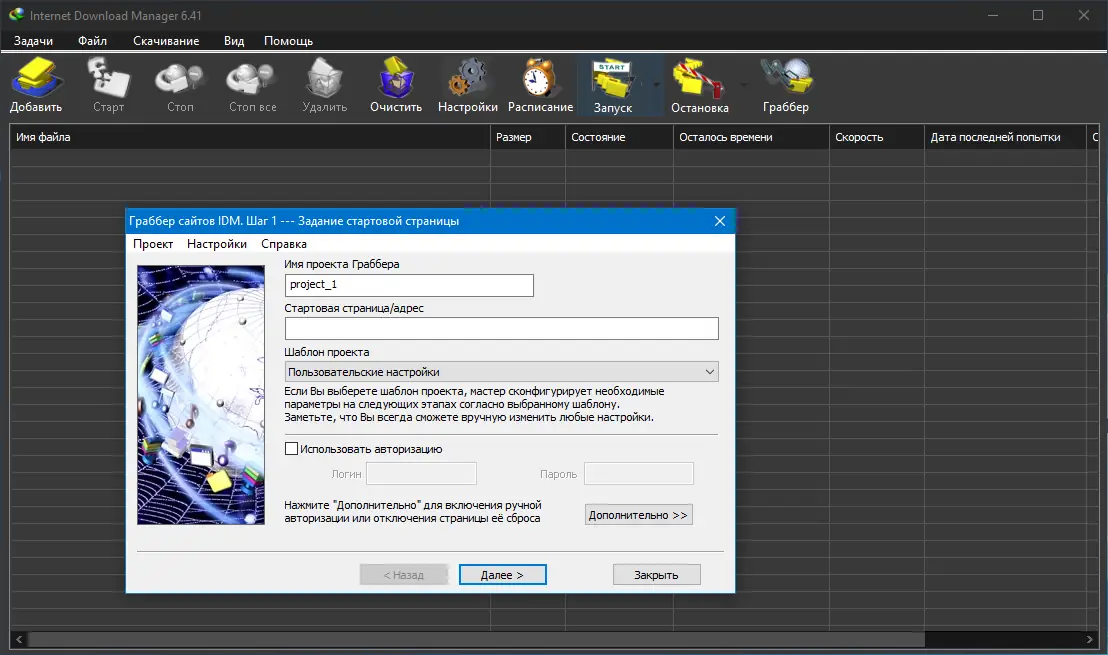
Task: Open the Шаблон проекта combo box
Action: coord(502,372)
